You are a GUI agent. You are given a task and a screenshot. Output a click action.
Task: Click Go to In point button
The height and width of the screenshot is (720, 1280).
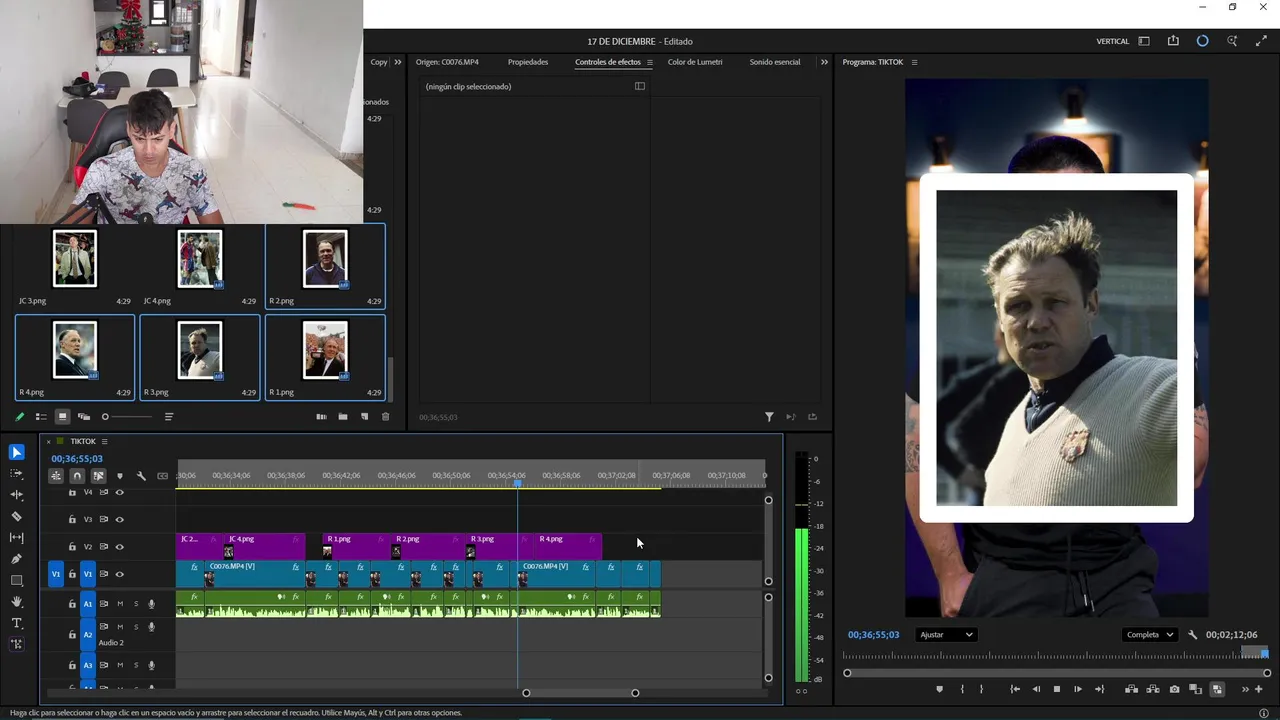point(1015,689)
